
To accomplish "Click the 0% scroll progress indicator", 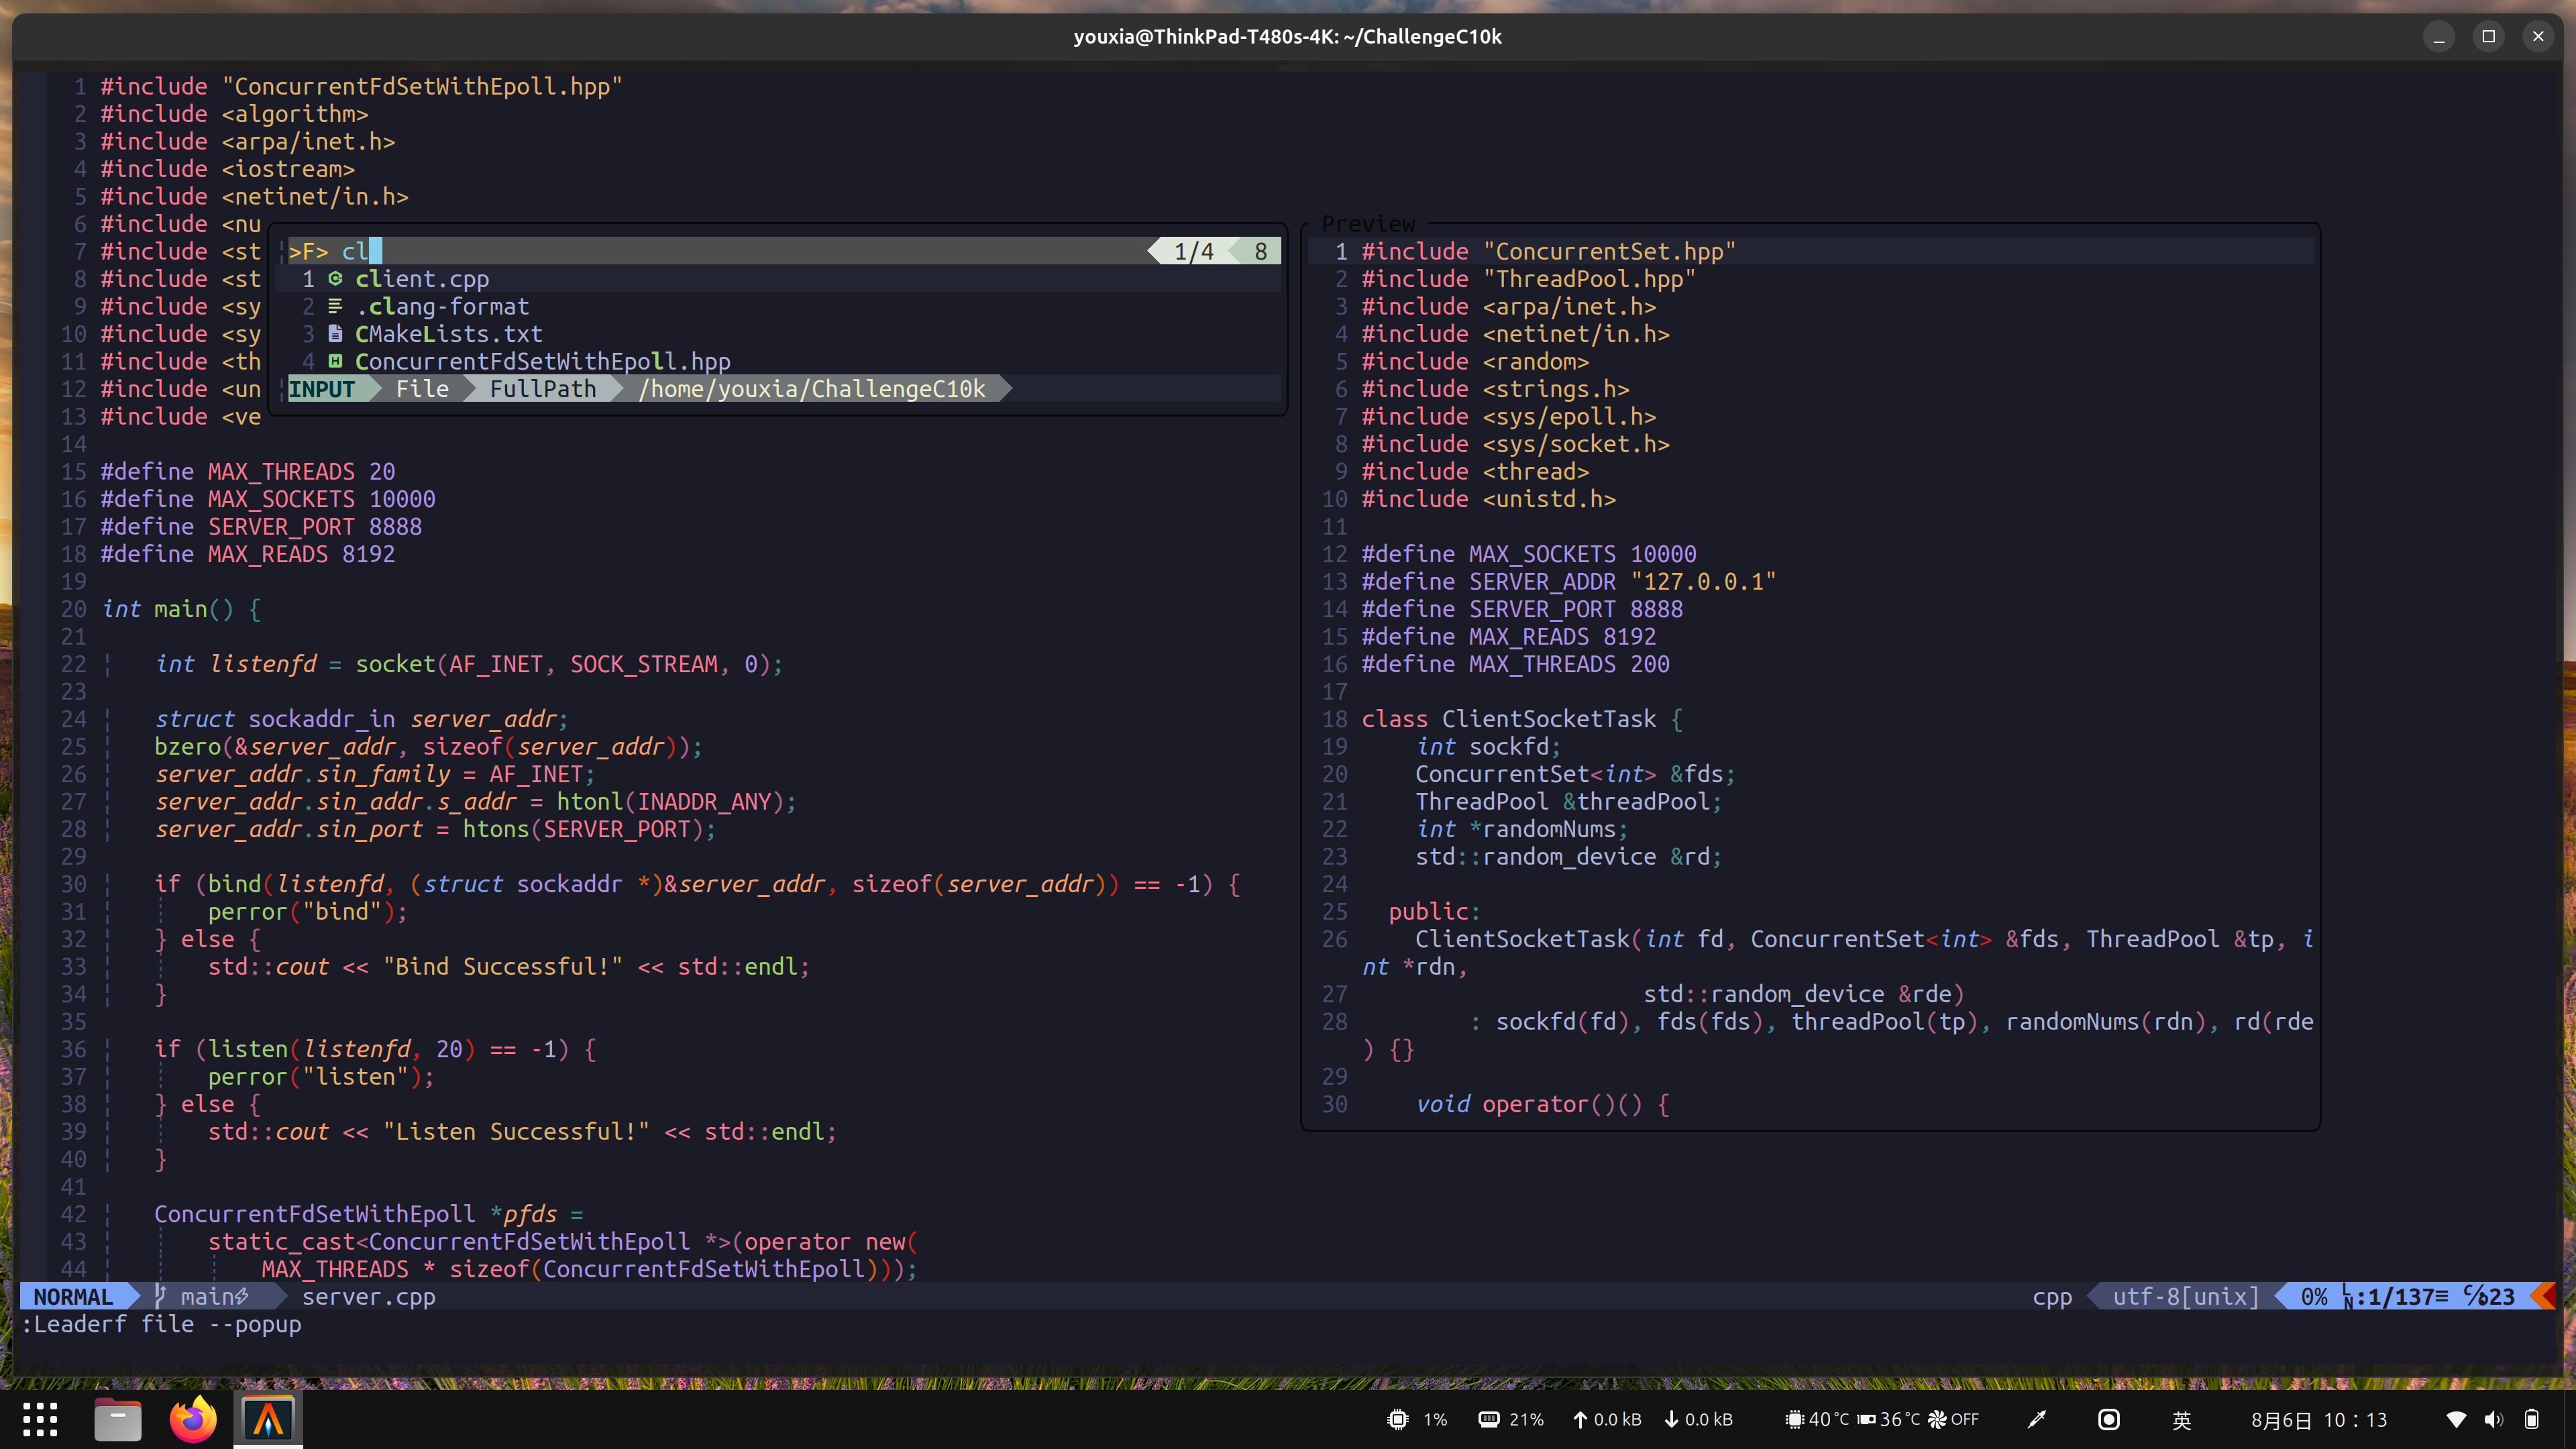I will [2311, 1296].
